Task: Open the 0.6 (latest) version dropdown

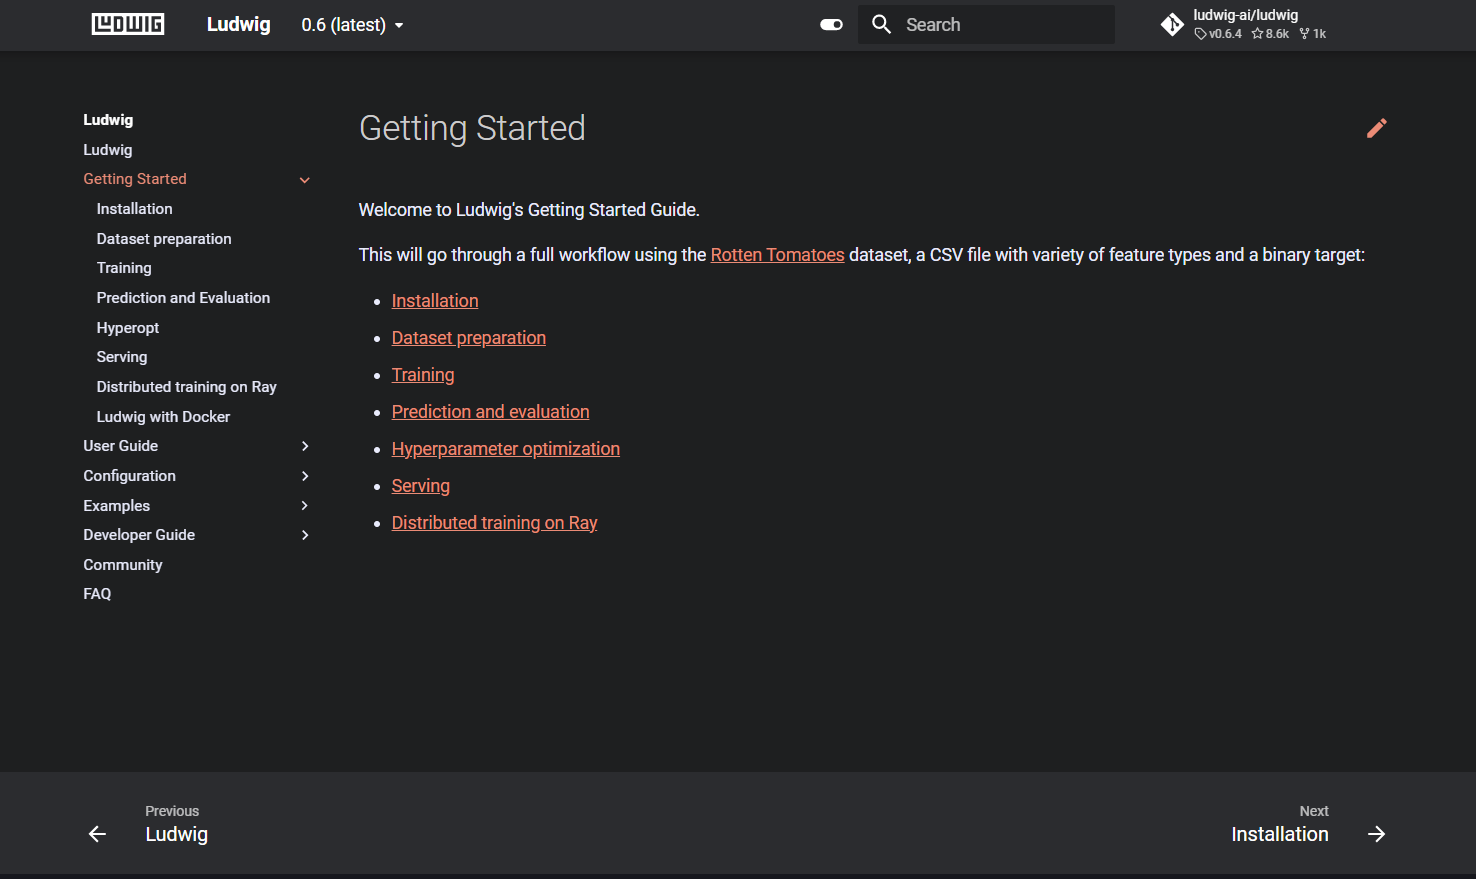Action: pyautogui.click(x=352, y=25)
